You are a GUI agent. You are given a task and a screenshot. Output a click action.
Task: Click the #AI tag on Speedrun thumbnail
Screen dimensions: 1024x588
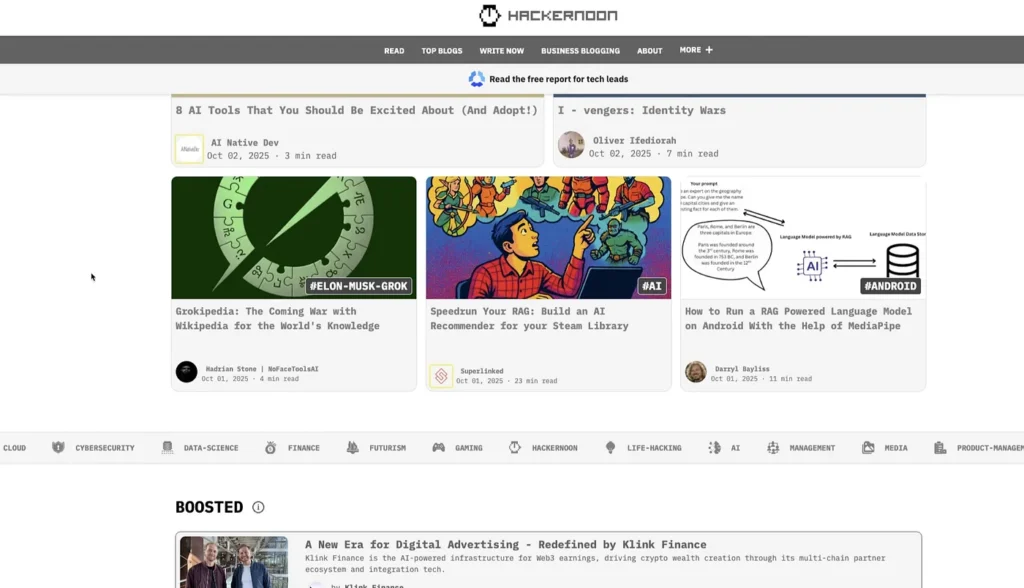point(652,286)
